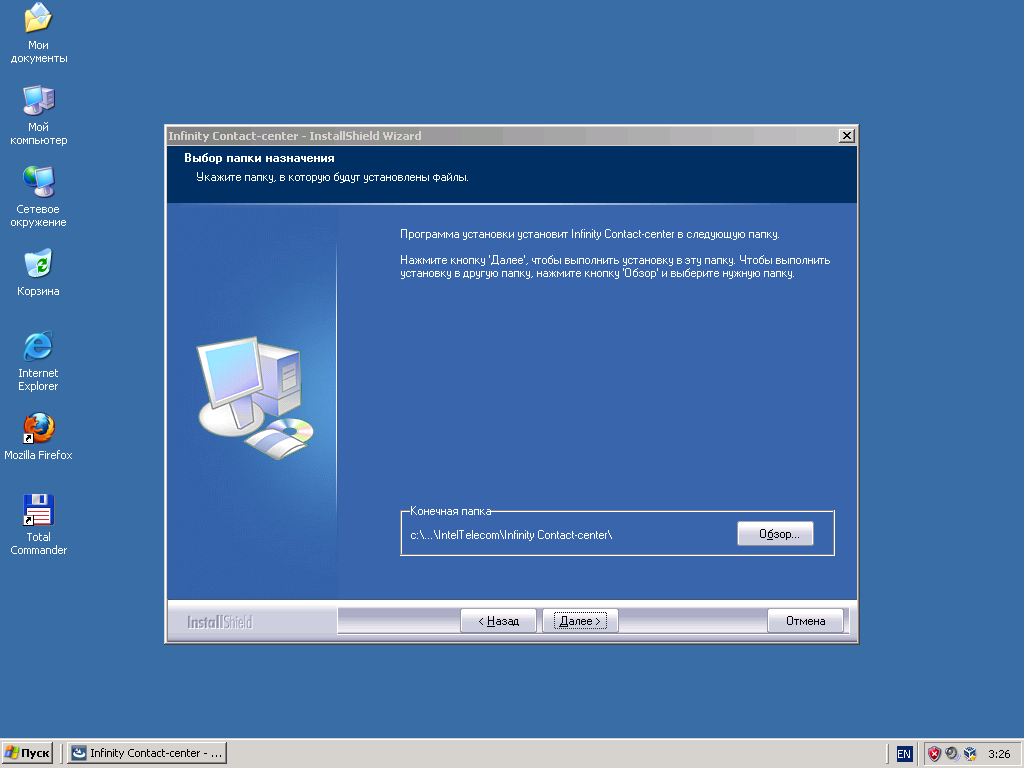
Task: Open the Пуск start menu
Action: click(27, 753)
